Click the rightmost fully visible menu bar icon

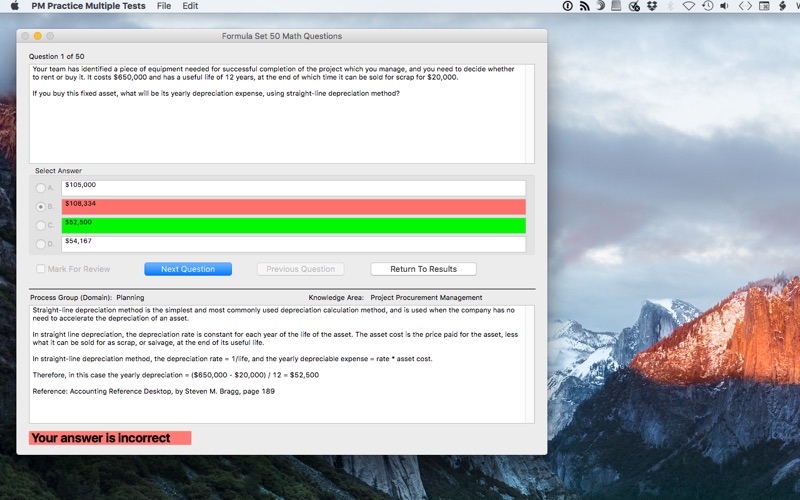[782, 6]
